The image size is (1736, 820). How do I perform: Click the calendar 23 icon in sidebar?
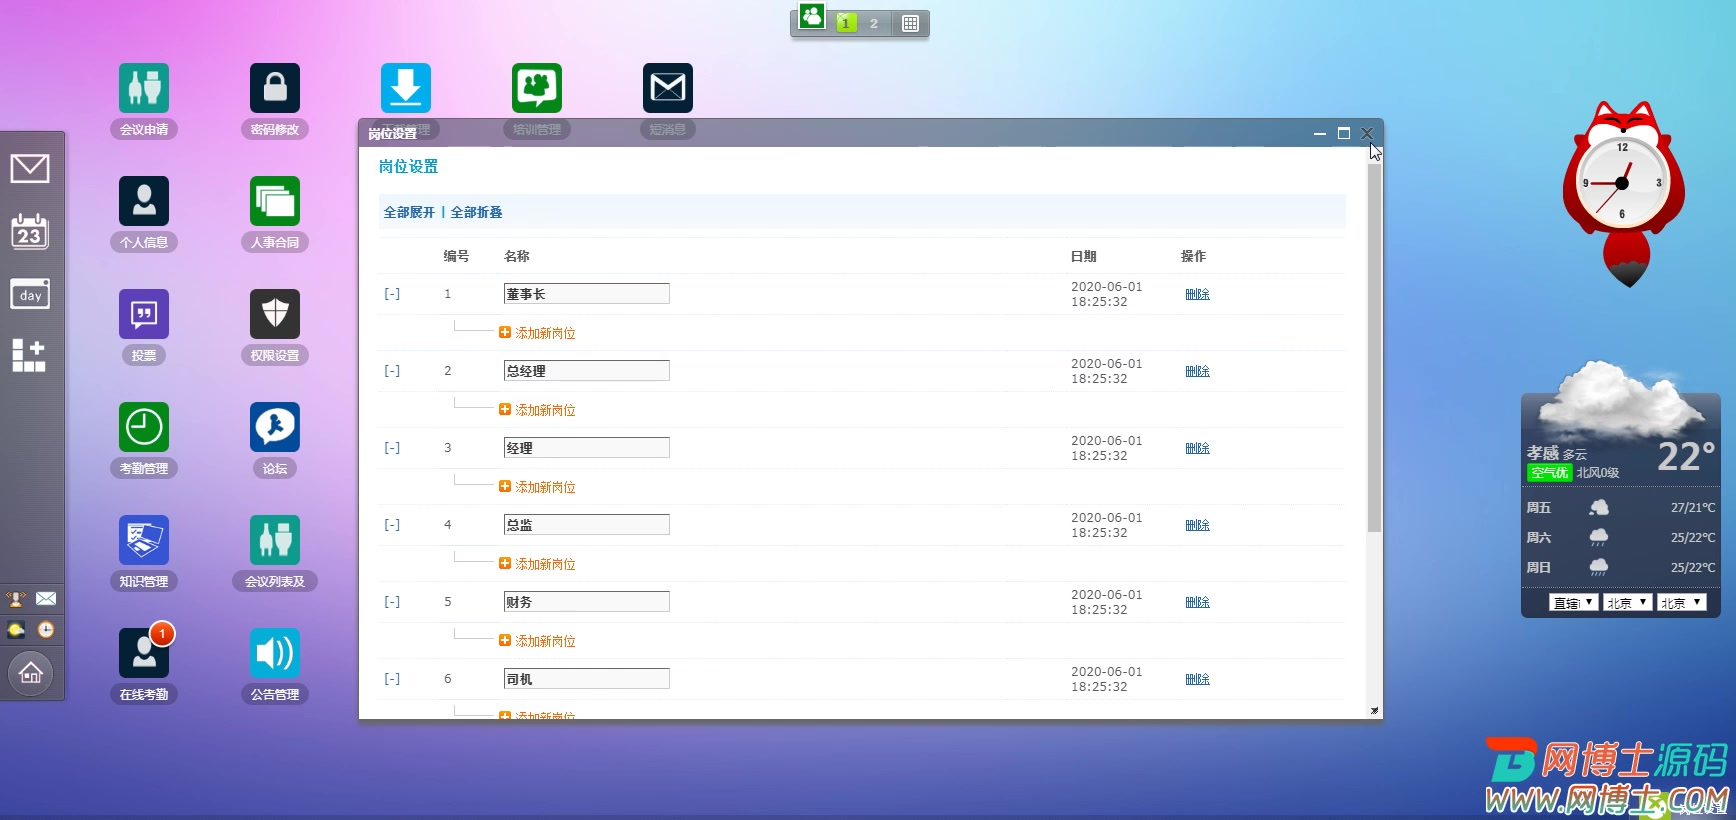[30, 231]
